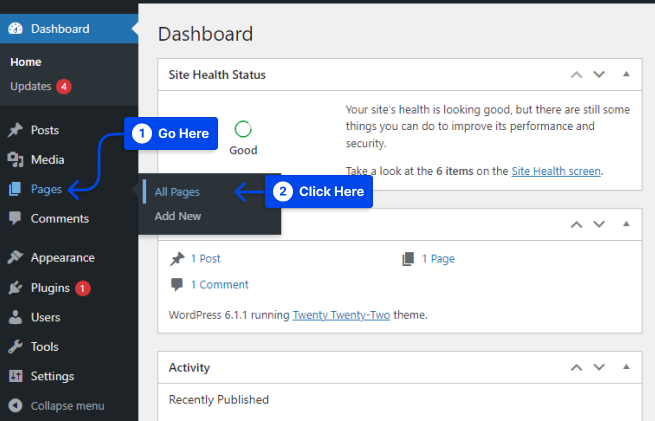655x421 pixels.
Task: Click the comment icon beside 1 Comment
Action: point(177,284)
